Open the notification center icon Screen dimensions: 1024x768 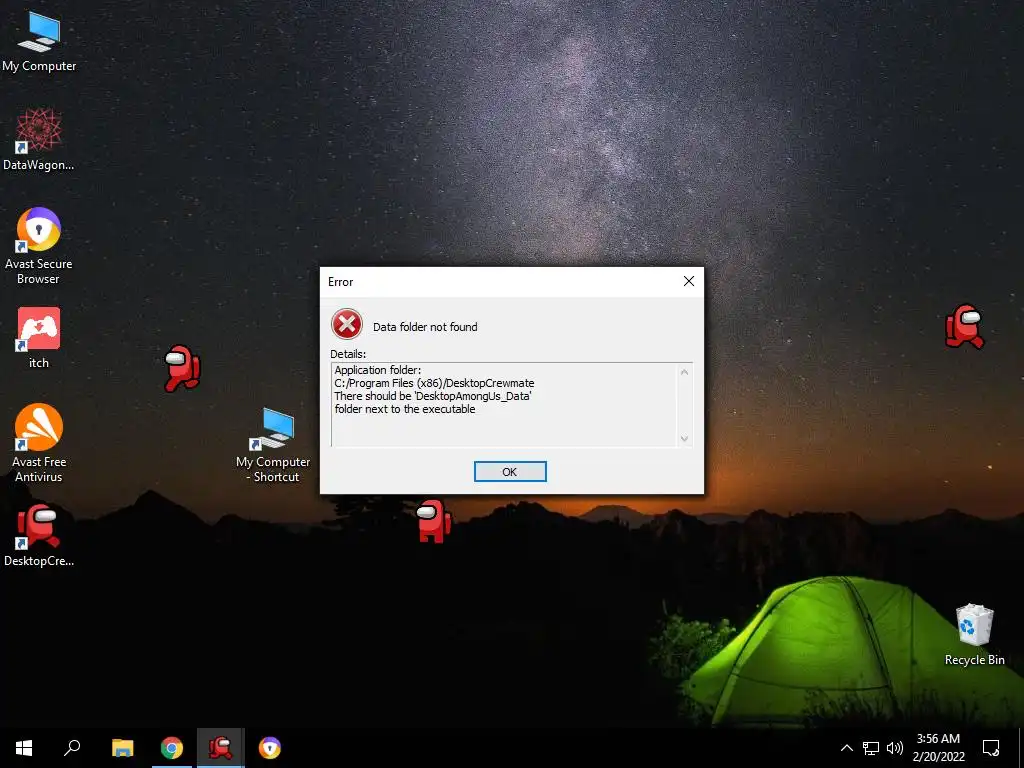click(991, 748)
